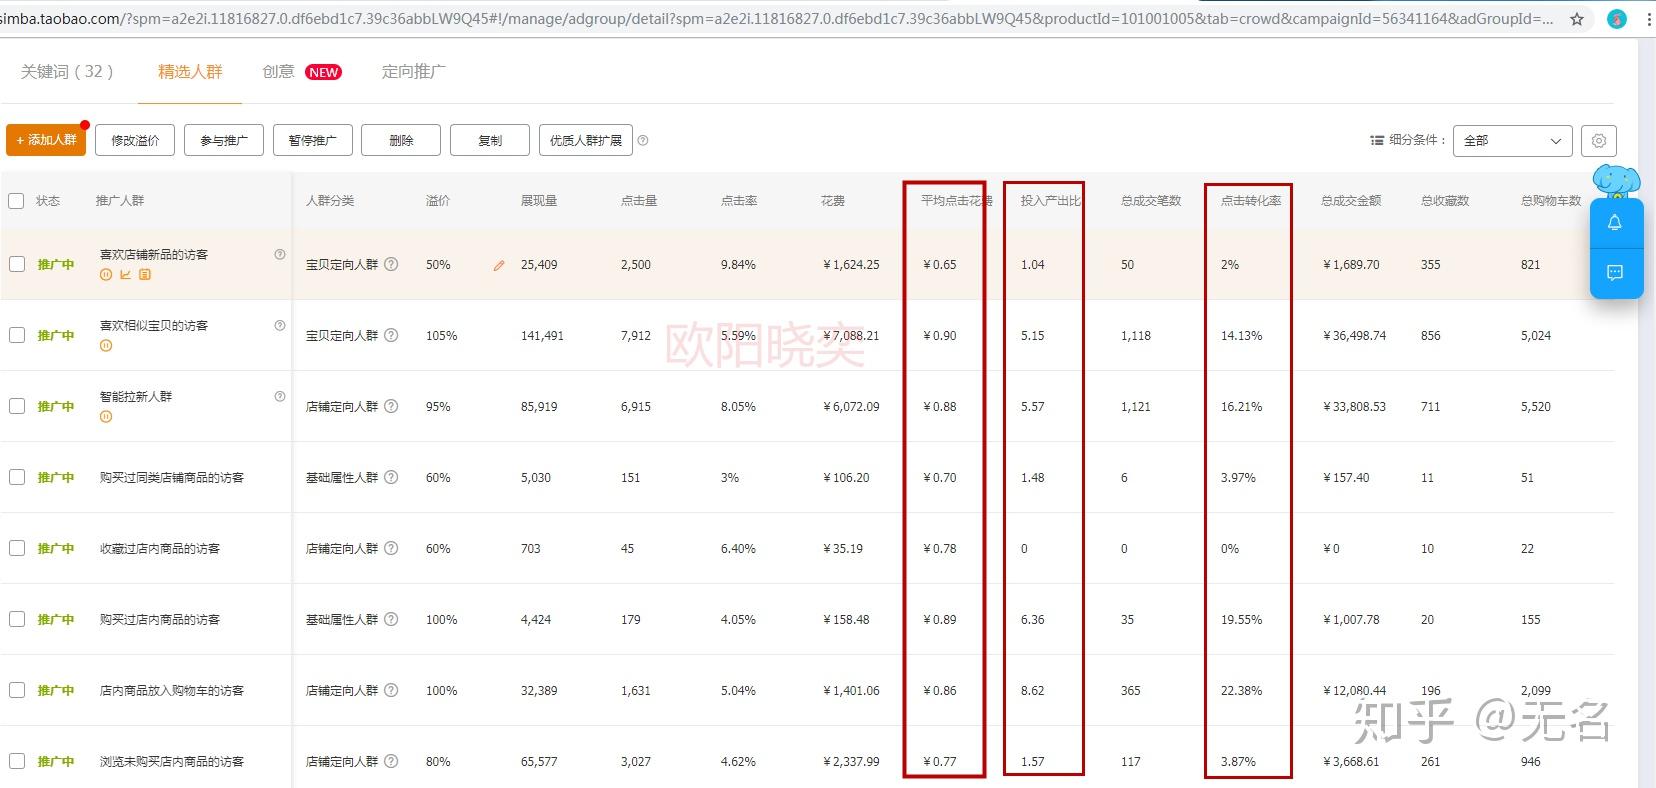Show help for 宝贝定向人群 in the 喜欢店铺新品的访客 row
Image resolution: width=1656 pixels, height=788 pixels.
click(391, 264)
